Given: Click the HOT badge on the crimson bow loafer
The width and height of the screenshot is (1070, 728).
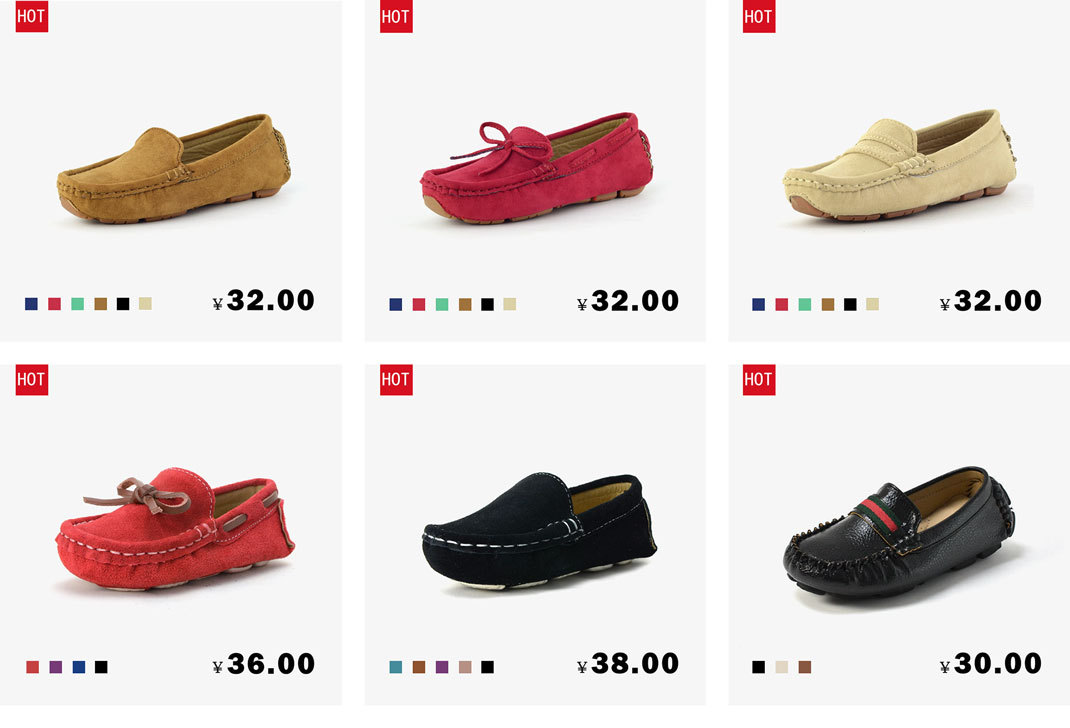Looking at the screenshot, I should (x=396, y=16).
